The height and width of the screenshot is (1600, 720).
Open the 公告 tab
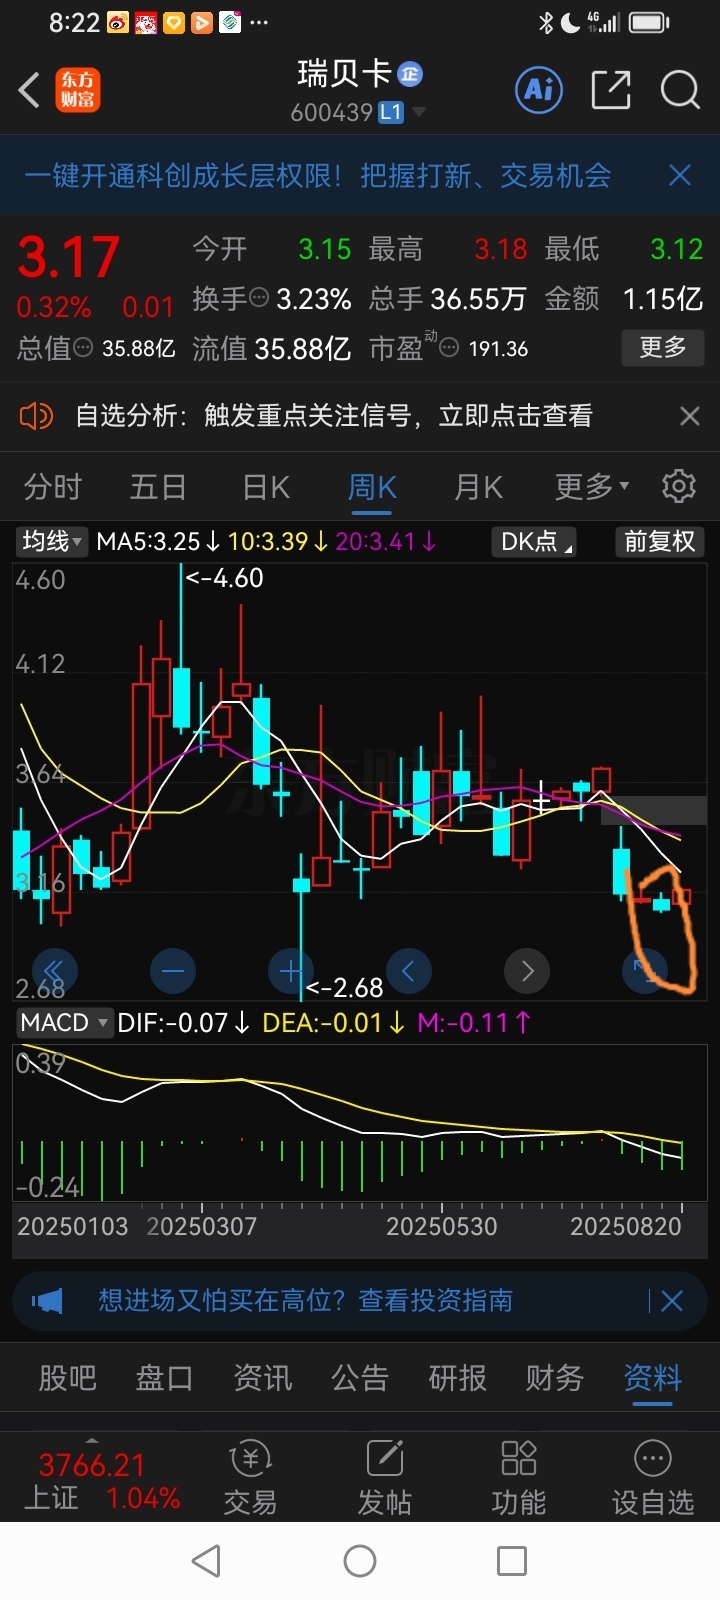click(360, 1378)
